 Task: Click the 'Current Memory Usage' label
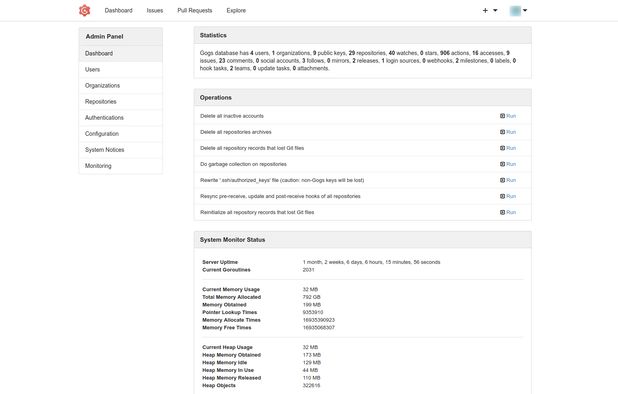(x=231, y=289)
